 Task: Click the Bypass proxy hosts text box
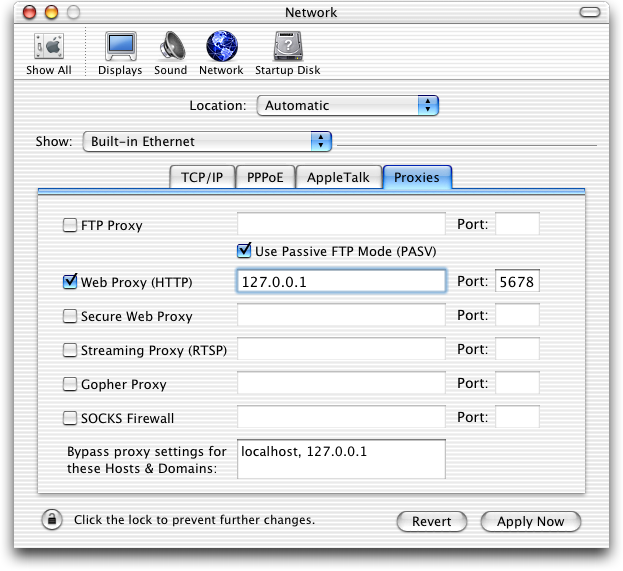pos(341,459)
